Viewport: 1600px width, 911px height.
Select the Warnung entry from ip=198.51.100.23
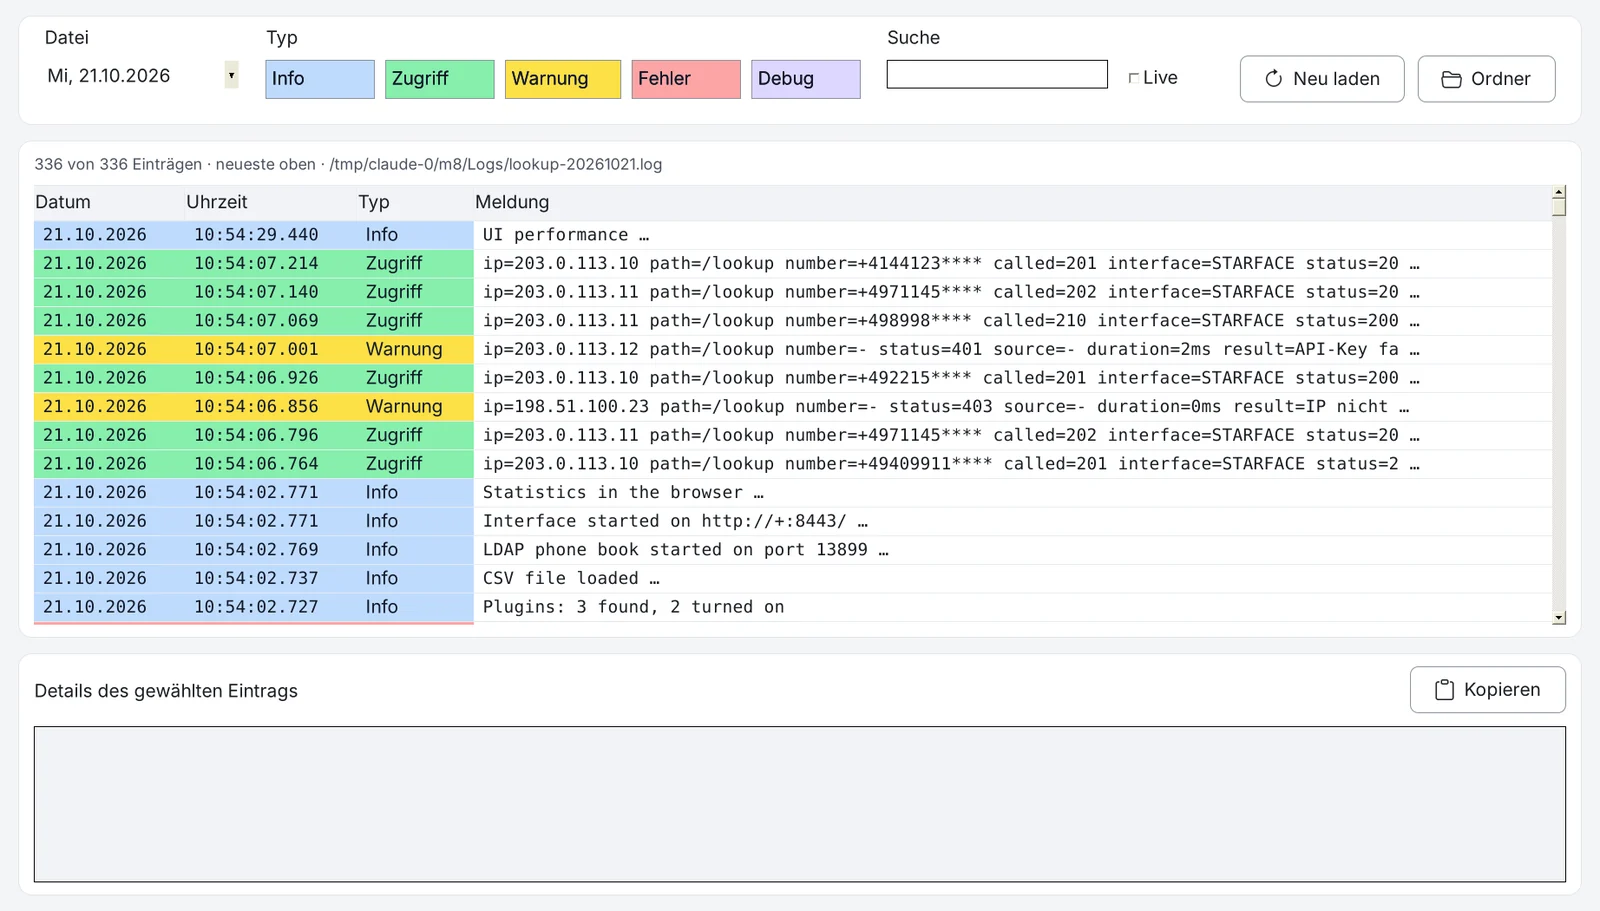pyautogui.click(x=792, y=407)
